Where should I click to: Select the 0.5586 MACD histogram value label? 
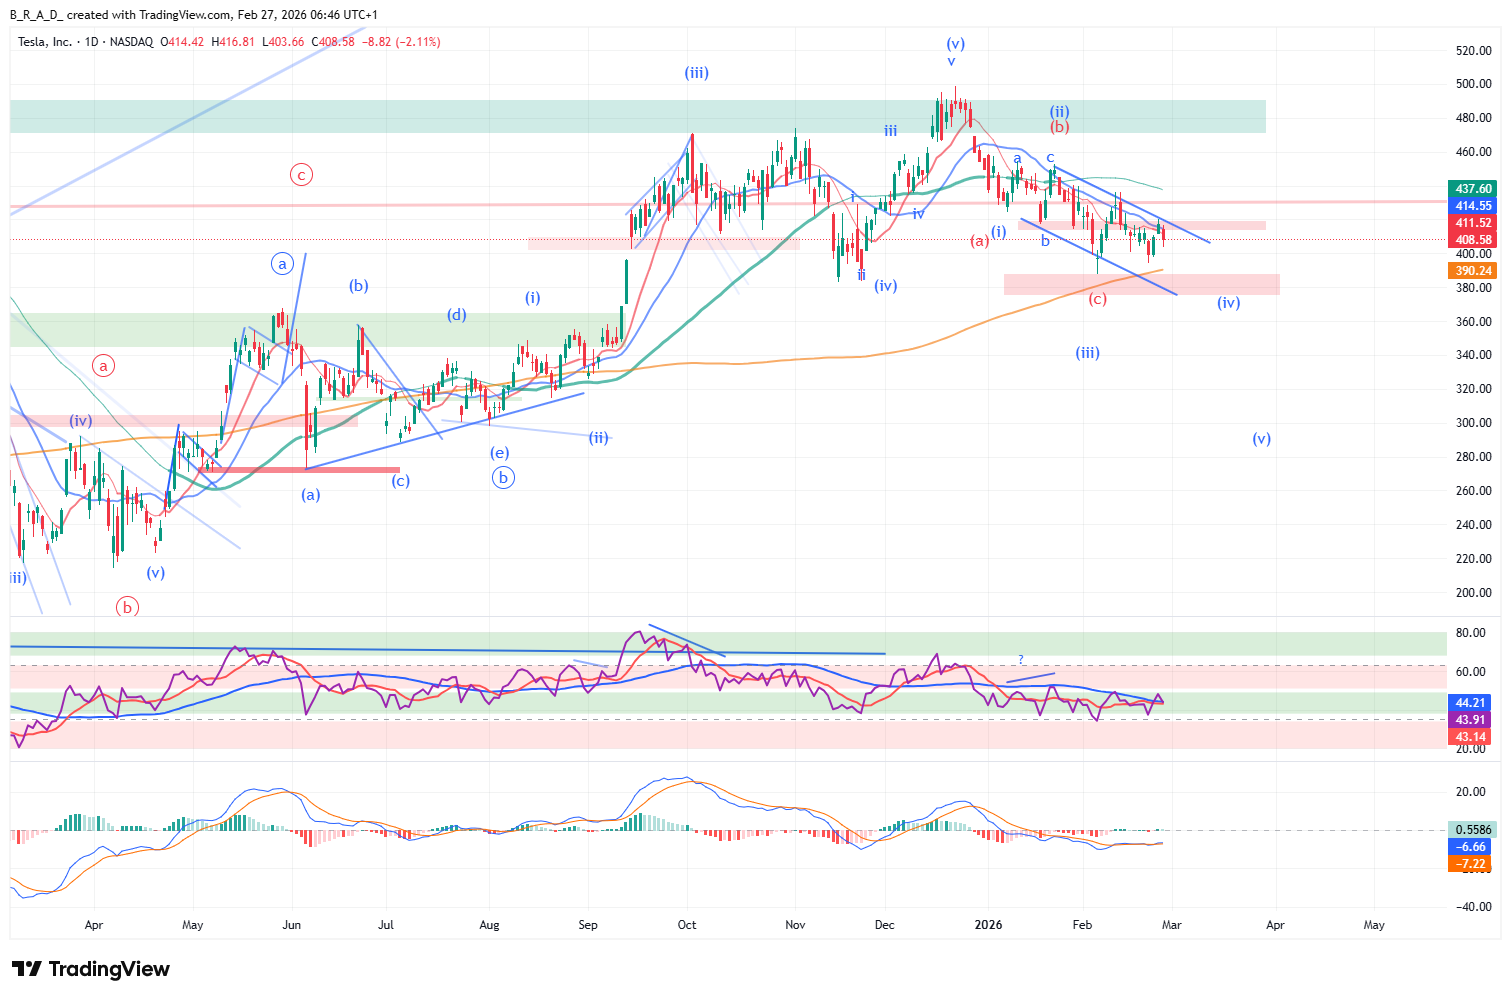[x=1473, y=829]
